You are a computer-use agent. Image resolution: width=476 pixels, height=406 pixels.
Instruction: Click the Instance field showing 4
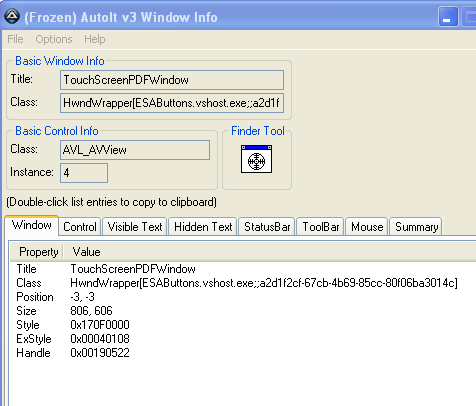pyautogui.click(x=84, y=173)
